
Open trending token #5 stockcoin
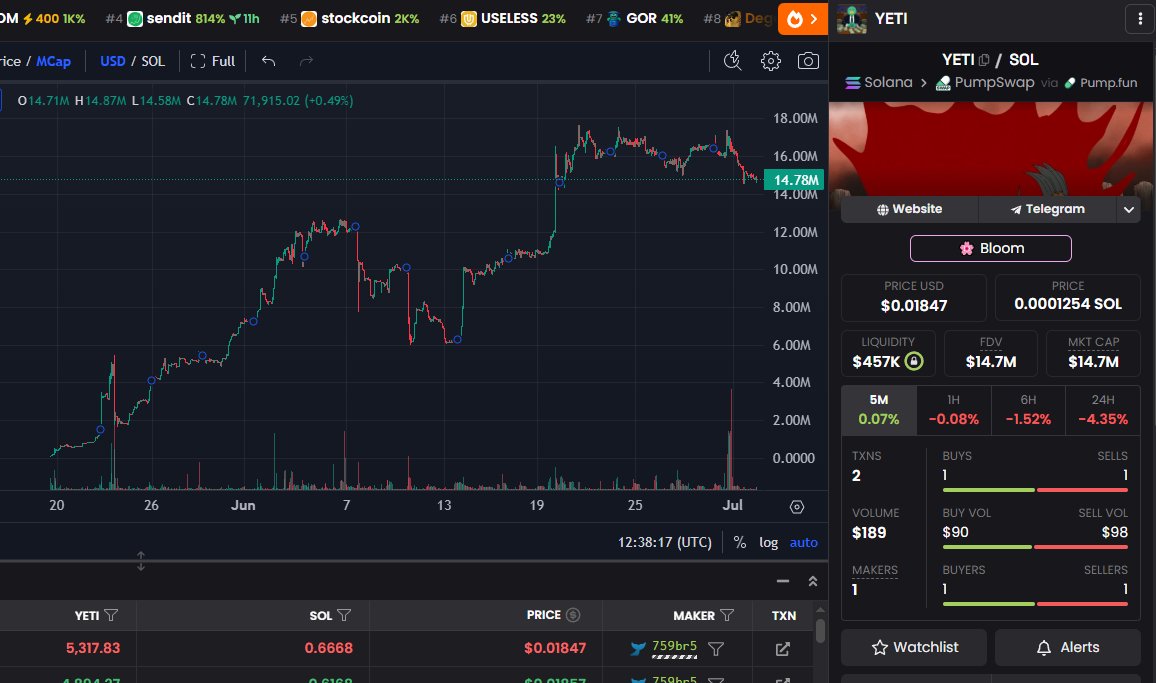(349, 18)
